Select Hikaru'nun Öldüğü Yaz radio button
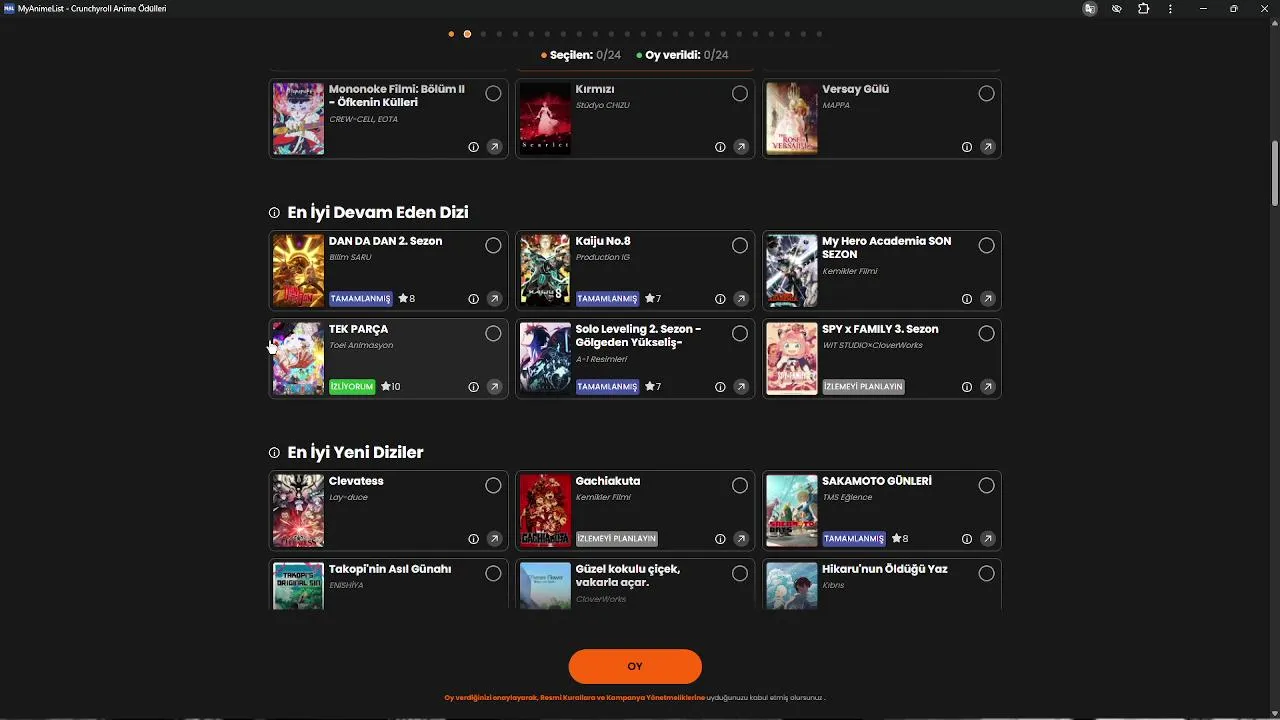Viewport: 1280px width, 720px height. 987,573
